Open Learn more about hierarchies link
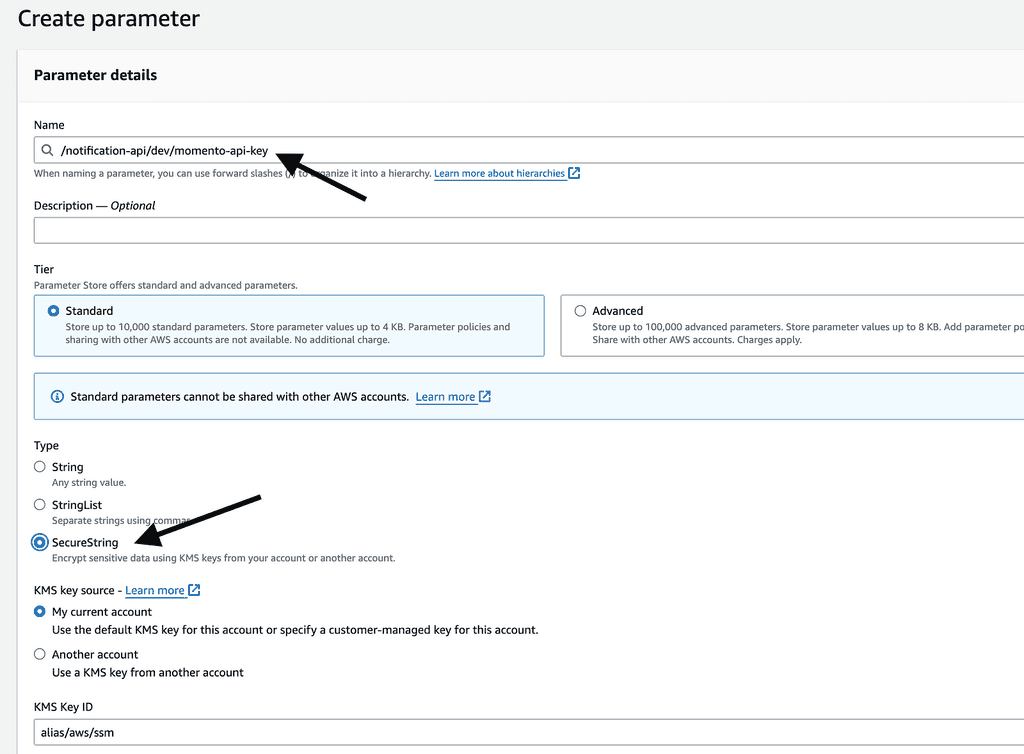The width and height of the screenshot is (1024, 754). point(499,173)
